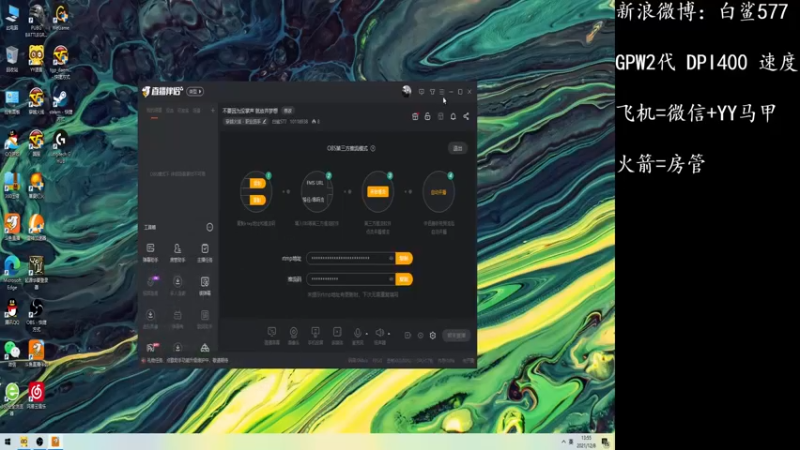Edit the category tag with pencil icon

point(246,121)
